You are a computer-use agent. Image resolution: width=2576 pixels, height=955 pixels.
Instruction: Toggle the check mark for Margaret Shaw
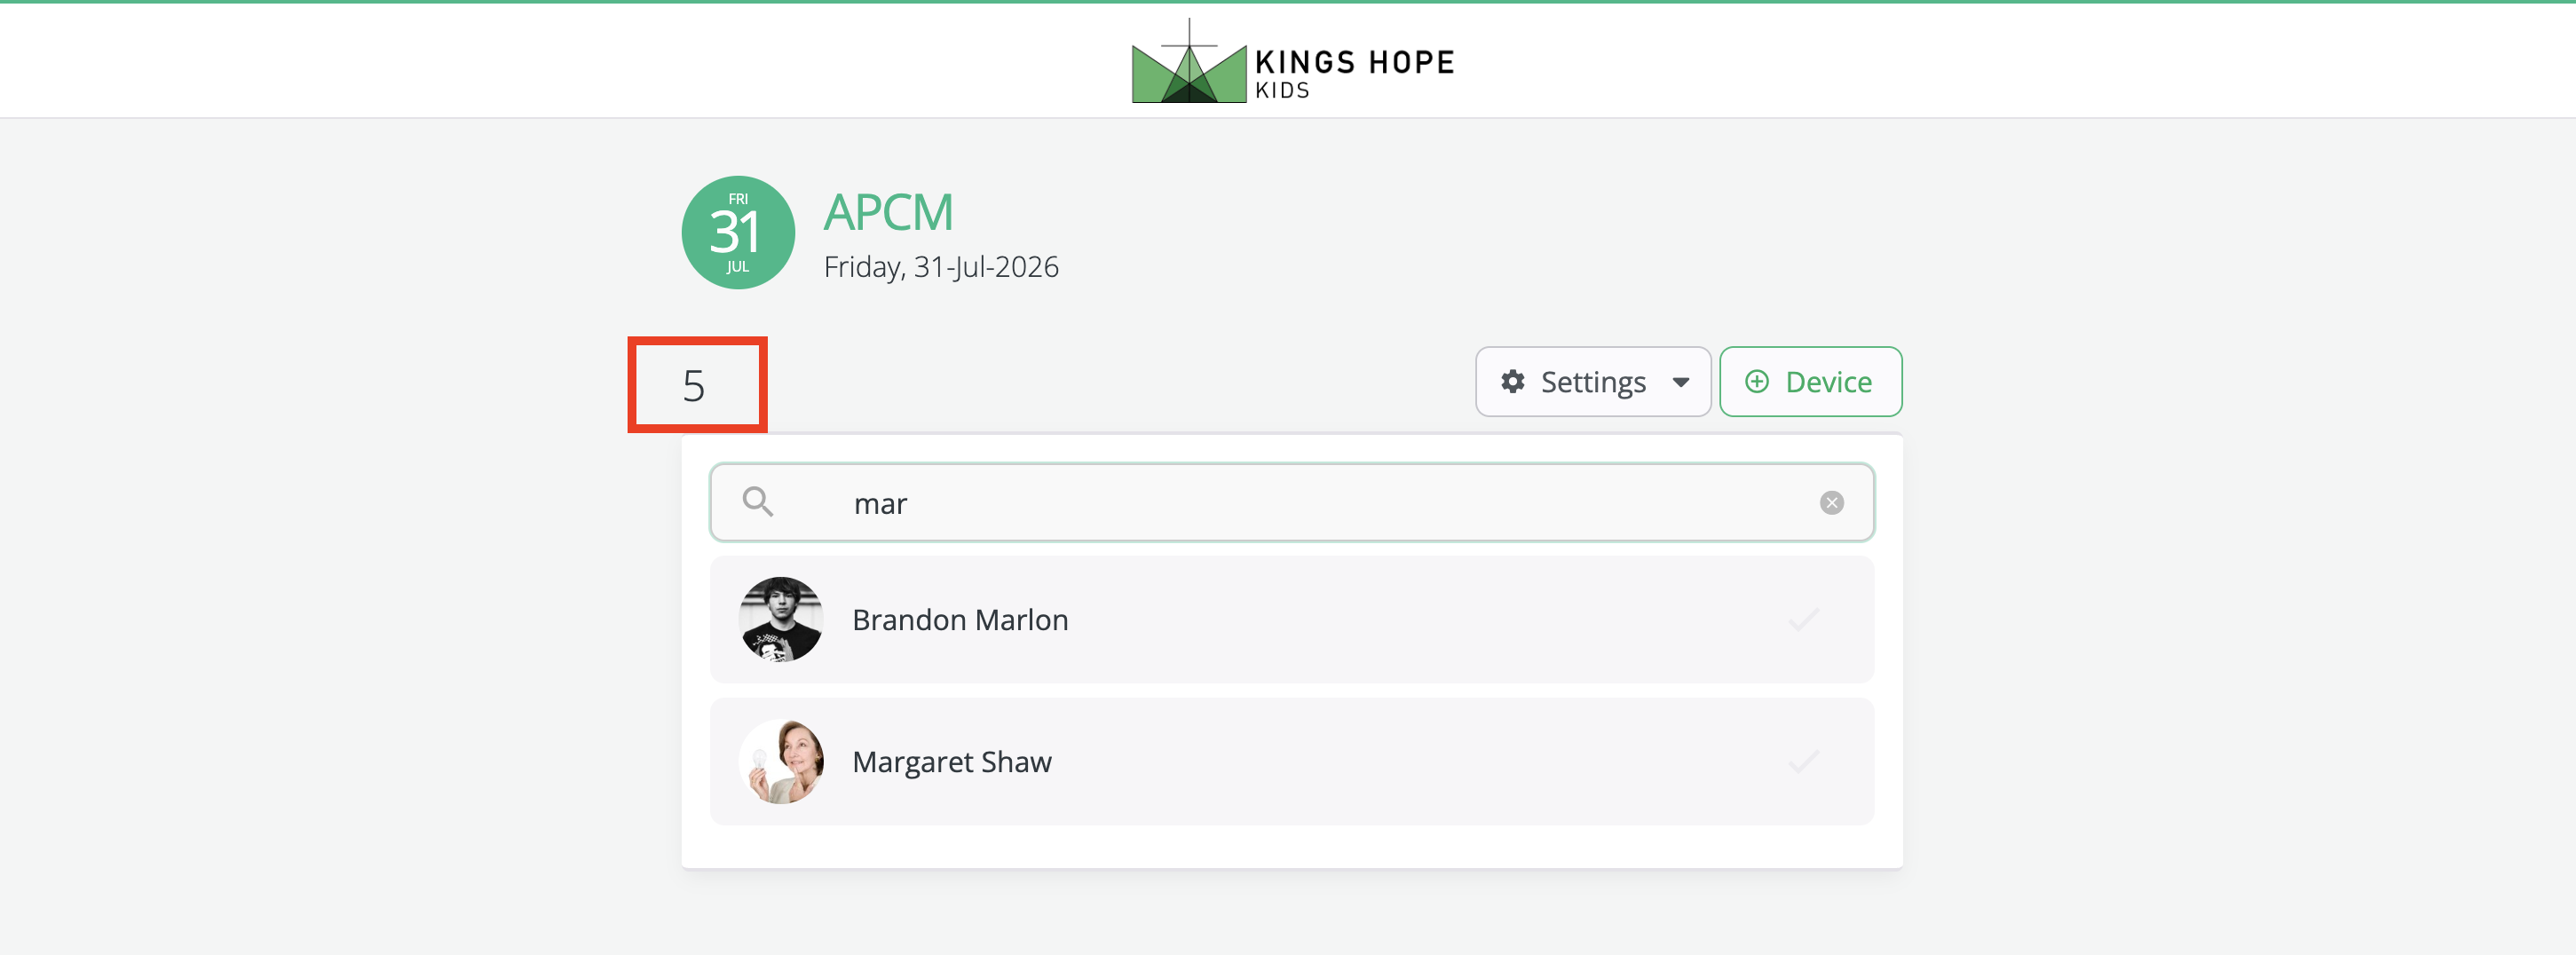(x=1803, y=762)
